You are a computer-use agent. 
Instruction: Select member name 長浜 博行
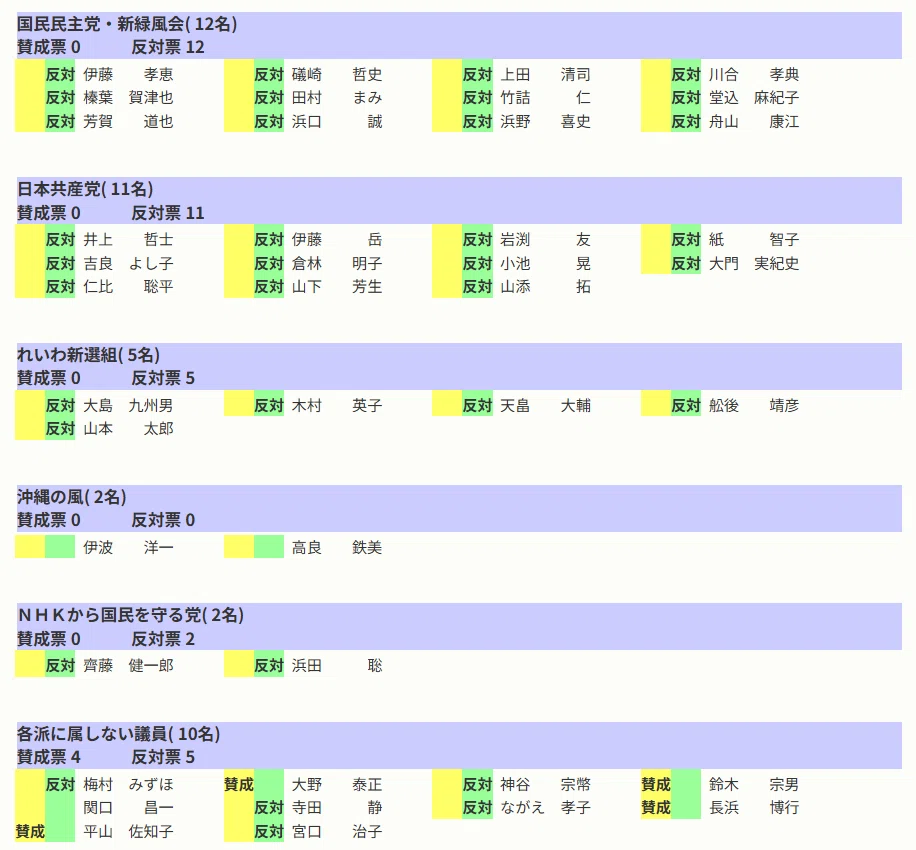tap(754, 807)
